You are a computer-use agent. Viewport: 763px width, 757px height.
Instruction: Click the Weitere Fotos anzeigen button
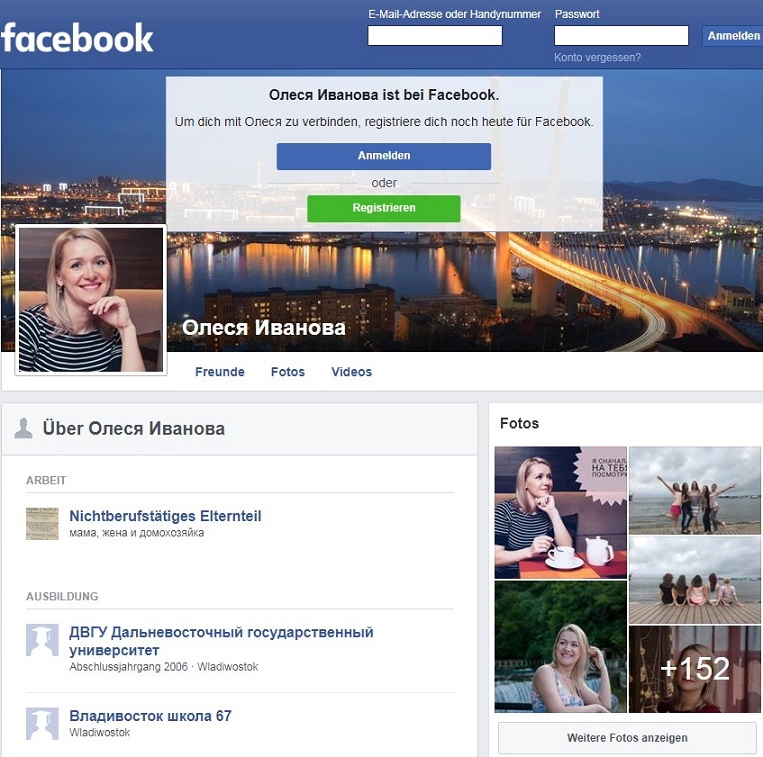click(627, 738)
